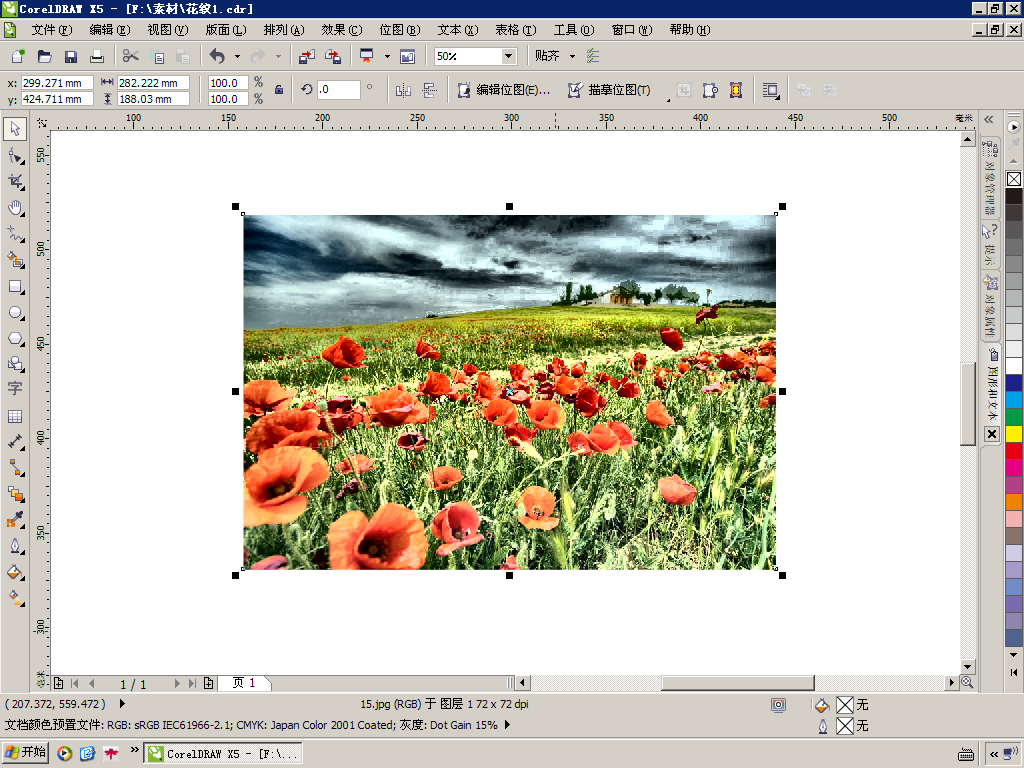Print the document
Image resolution: width=1024 pixels, height=768 pixels.
[97, 56]
